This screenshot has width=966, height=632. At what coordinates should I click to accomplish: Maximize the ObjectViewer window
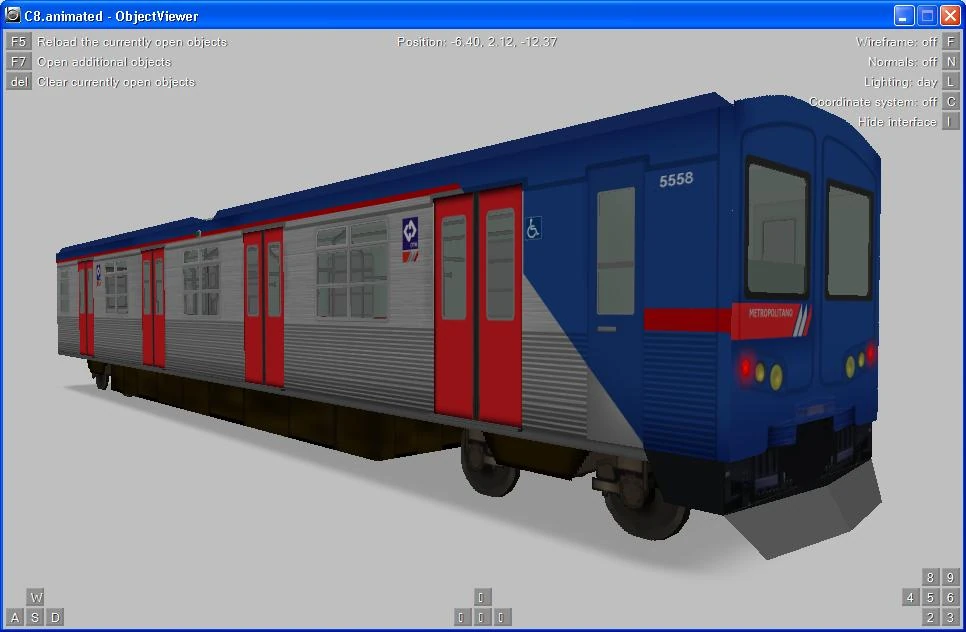927,15
